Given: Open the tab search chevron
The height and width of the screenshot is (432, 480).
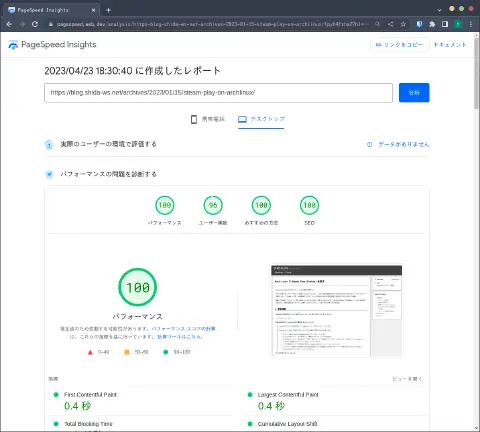Looking at the screenshot, I should [439, 10].
